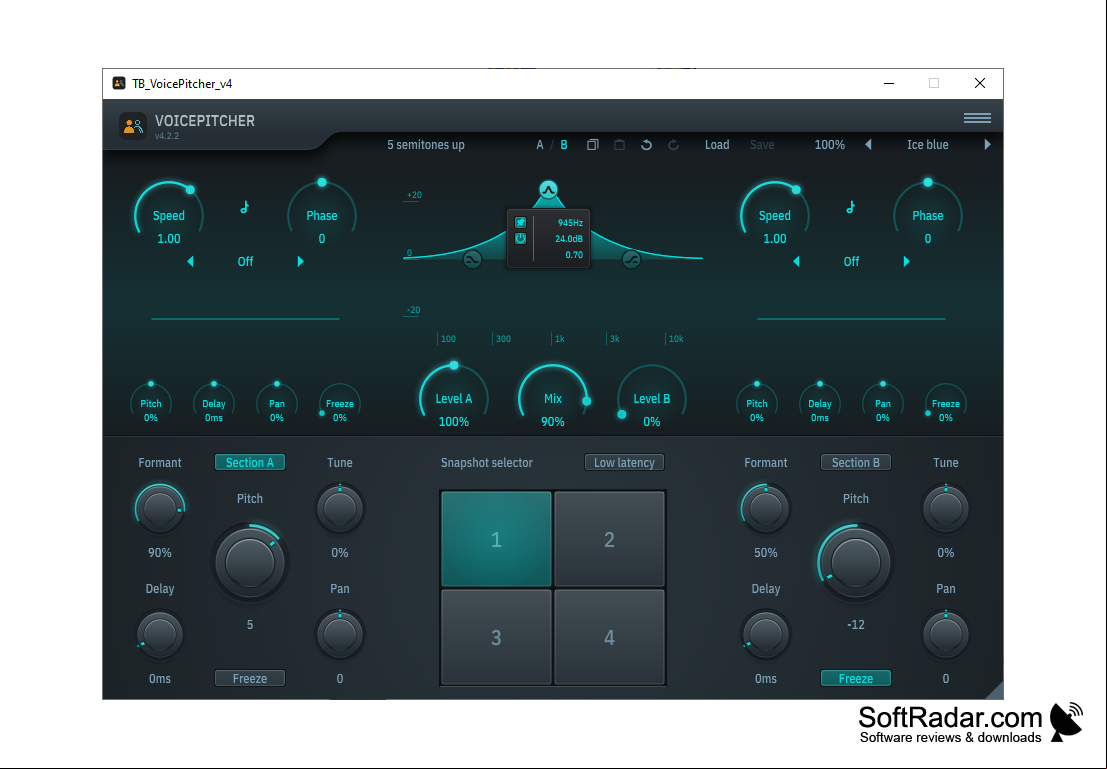Select next theme after Ice blue
Image resolution: width=1107 pixels, height=769 pixels.
[987, 145]
